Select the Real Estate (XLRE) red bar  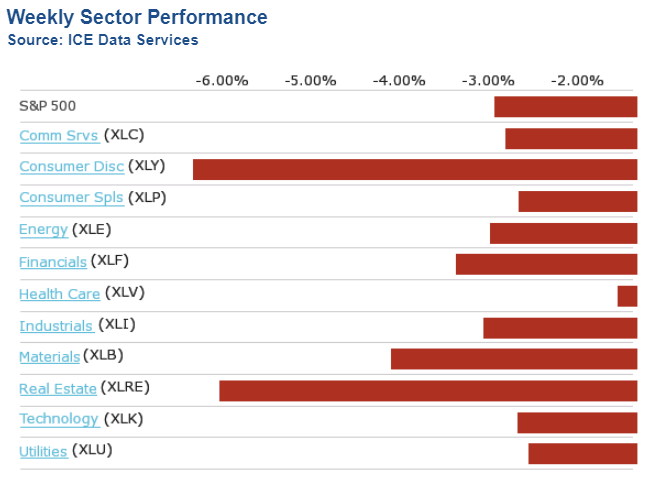coord(428,390)
